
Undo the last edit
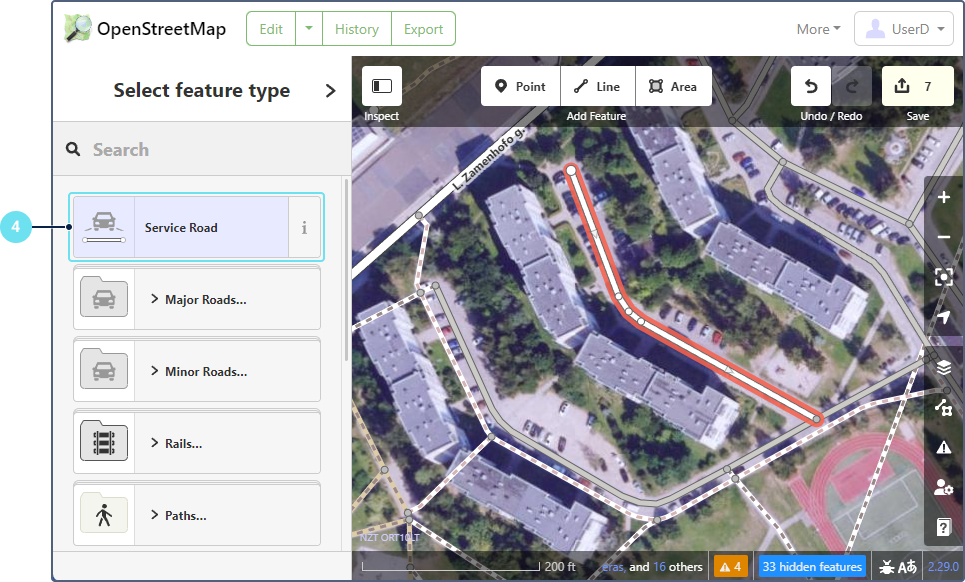pos(811,87)
